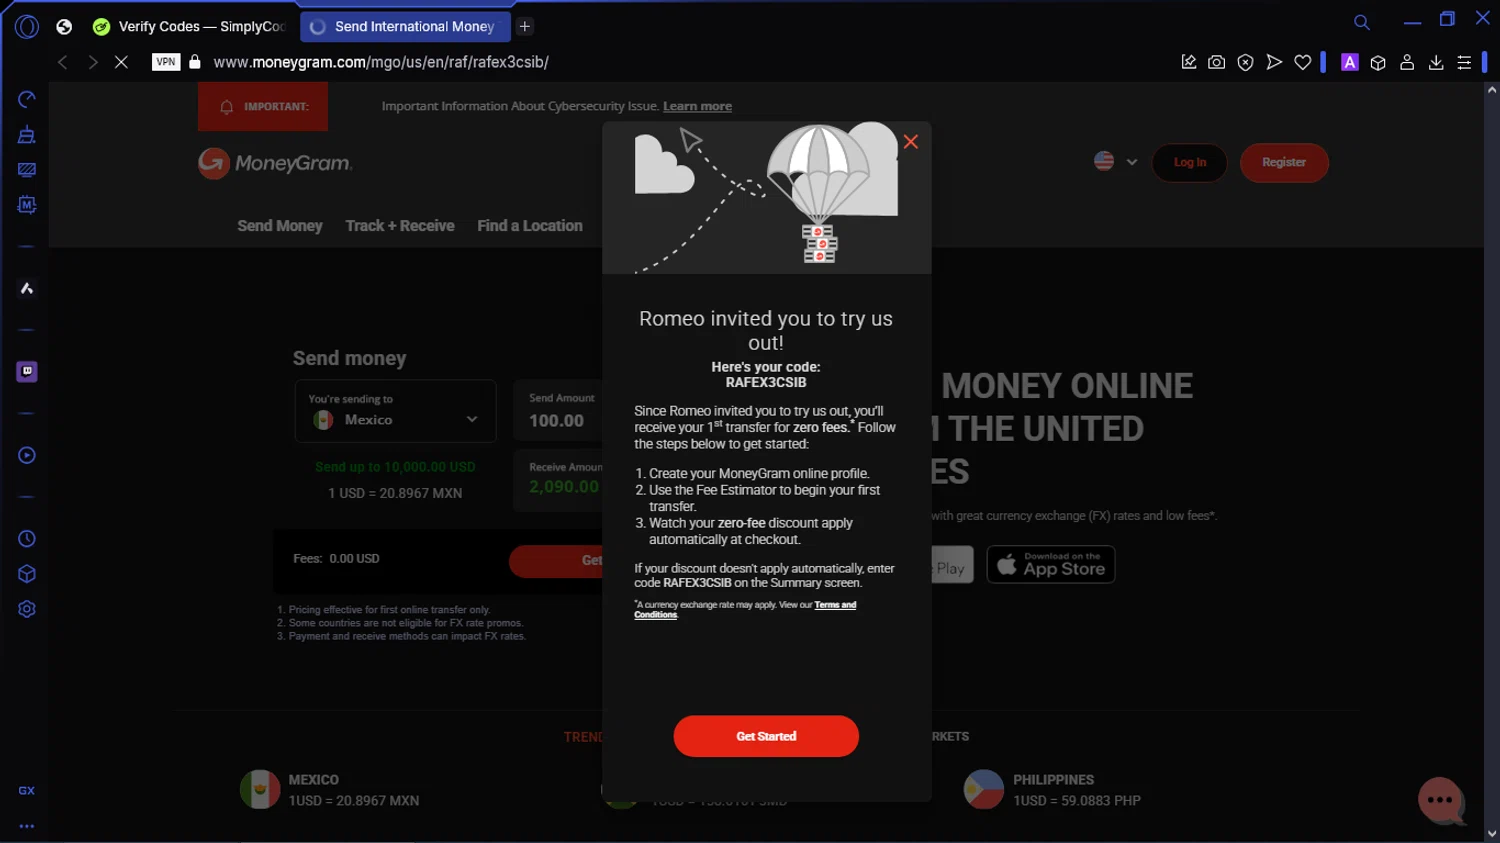Click the MoneyGram logo
Image resolution: width=1500 pixels, height=843 pixels.
[275, 163]
